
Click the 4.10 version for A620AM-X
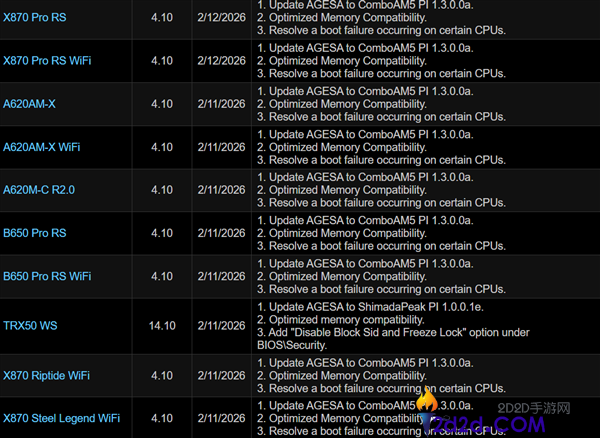click(161, 104)
